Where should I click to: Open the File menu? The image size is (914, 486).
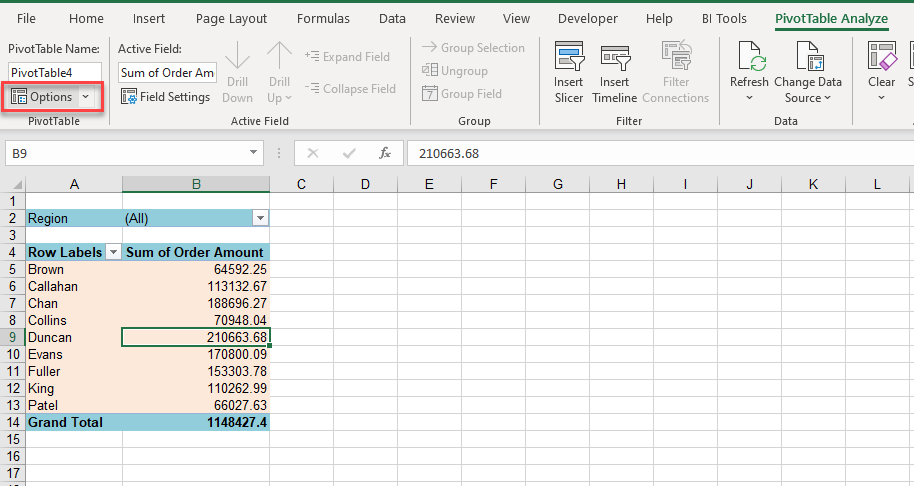click(27, 19)
